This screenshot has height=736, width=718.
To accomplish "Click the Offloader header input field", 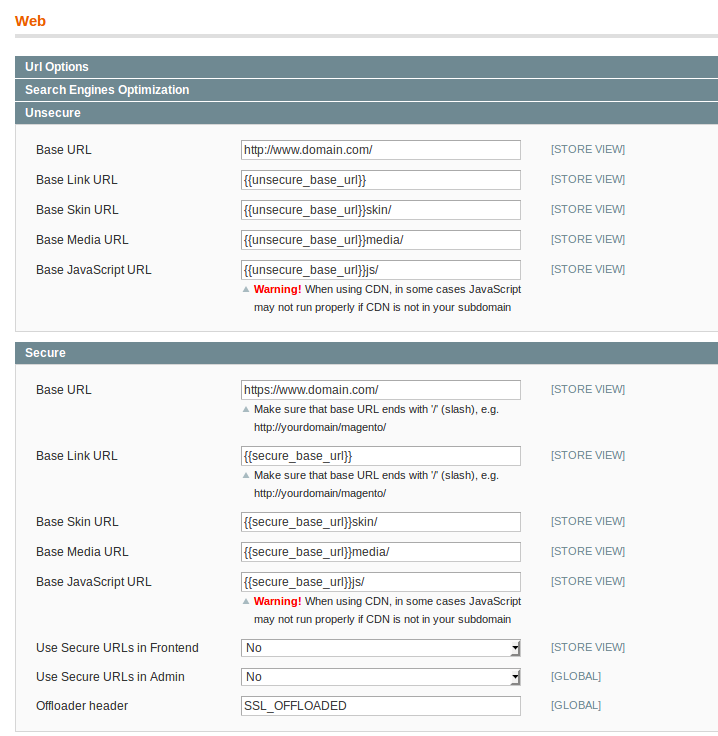I will click(x=380, y=706).
